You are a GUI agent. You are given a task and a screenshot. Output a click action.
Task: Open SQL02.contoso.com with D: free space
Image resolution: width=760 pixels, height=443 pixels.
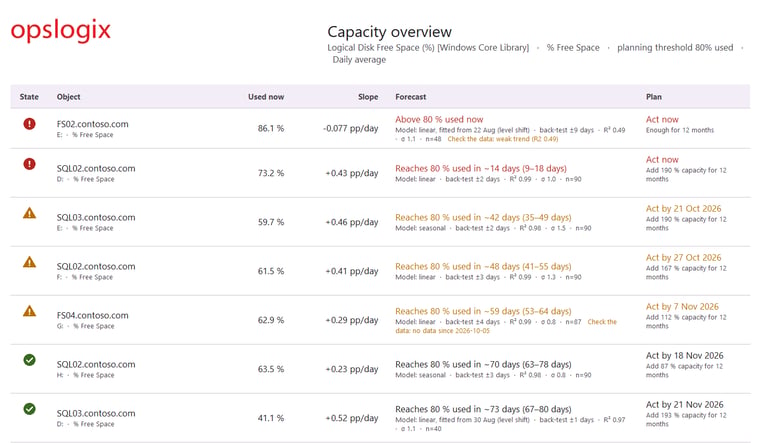pos(96,169)
